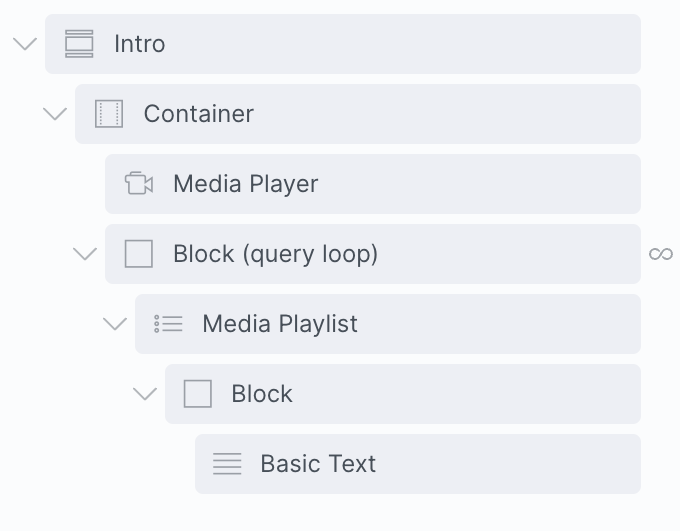This screenshot has width=680, height=531.
Task: Click the Container element's column icon
Action: [109, 114]
